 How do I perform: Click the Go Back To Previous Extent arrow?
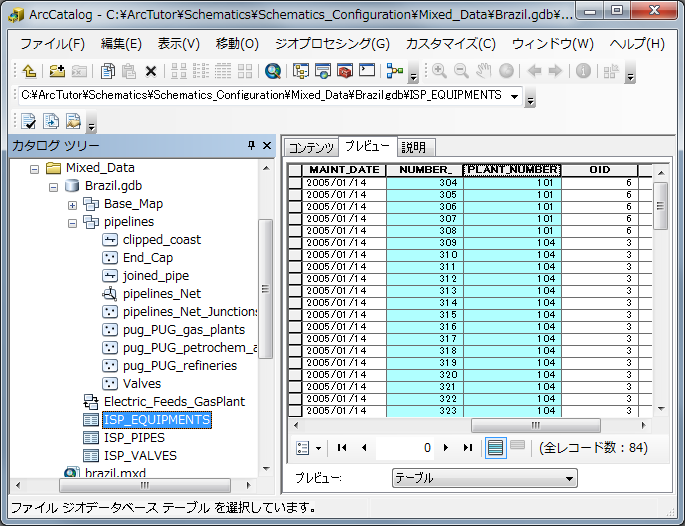click(534, 71)
